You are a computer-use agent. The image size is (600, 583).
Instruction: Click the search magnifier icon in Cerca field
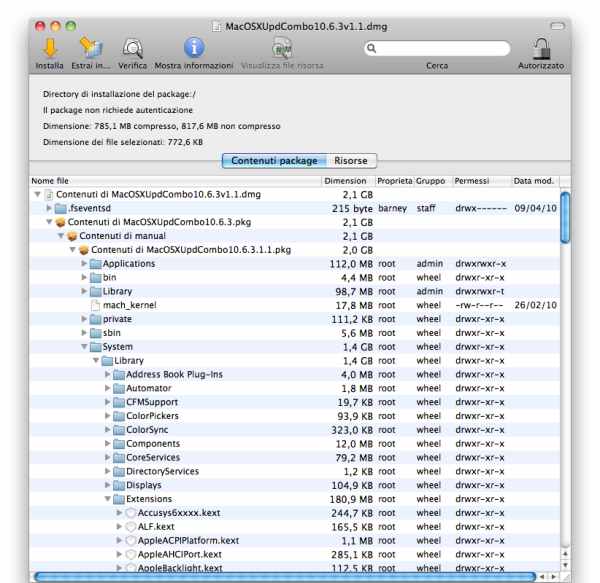[371, 48]
